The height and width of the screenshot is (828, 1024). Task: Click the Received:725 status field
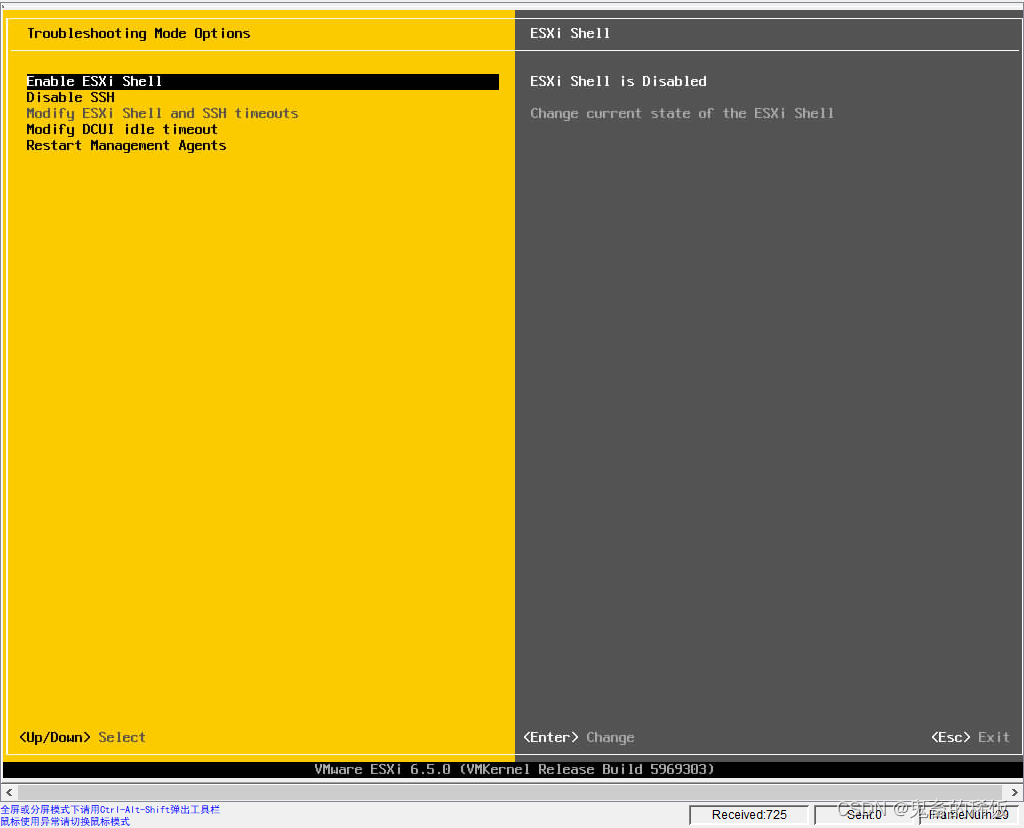tap(749, 814)
